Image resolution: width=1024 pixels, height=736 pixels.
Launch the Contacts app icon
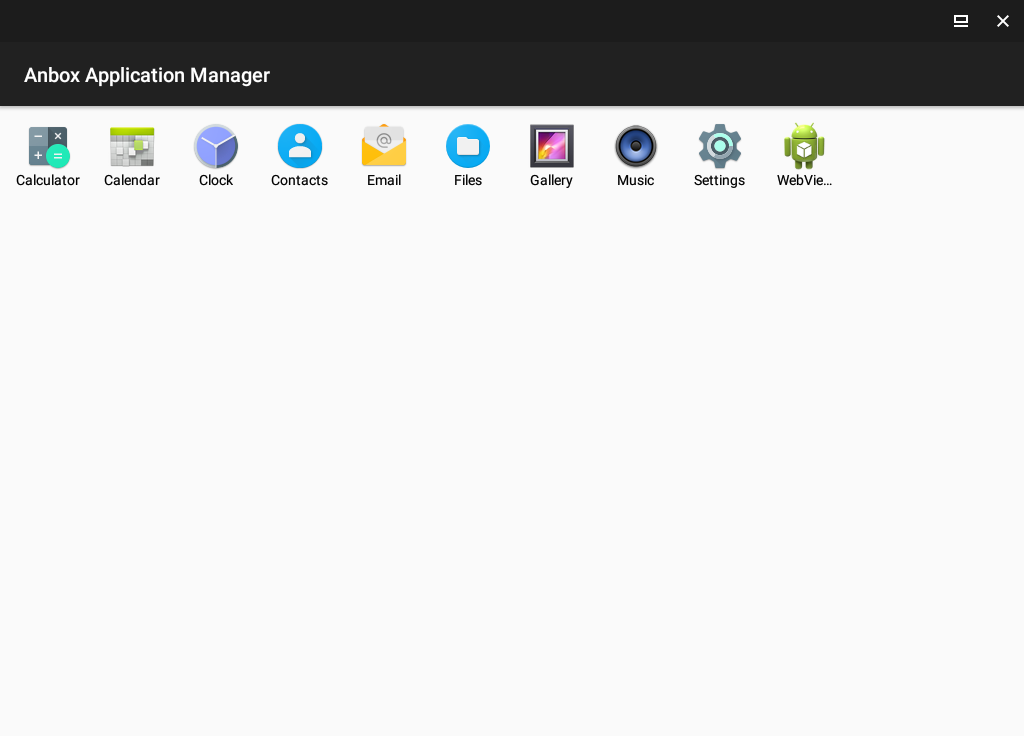[300, 146]
